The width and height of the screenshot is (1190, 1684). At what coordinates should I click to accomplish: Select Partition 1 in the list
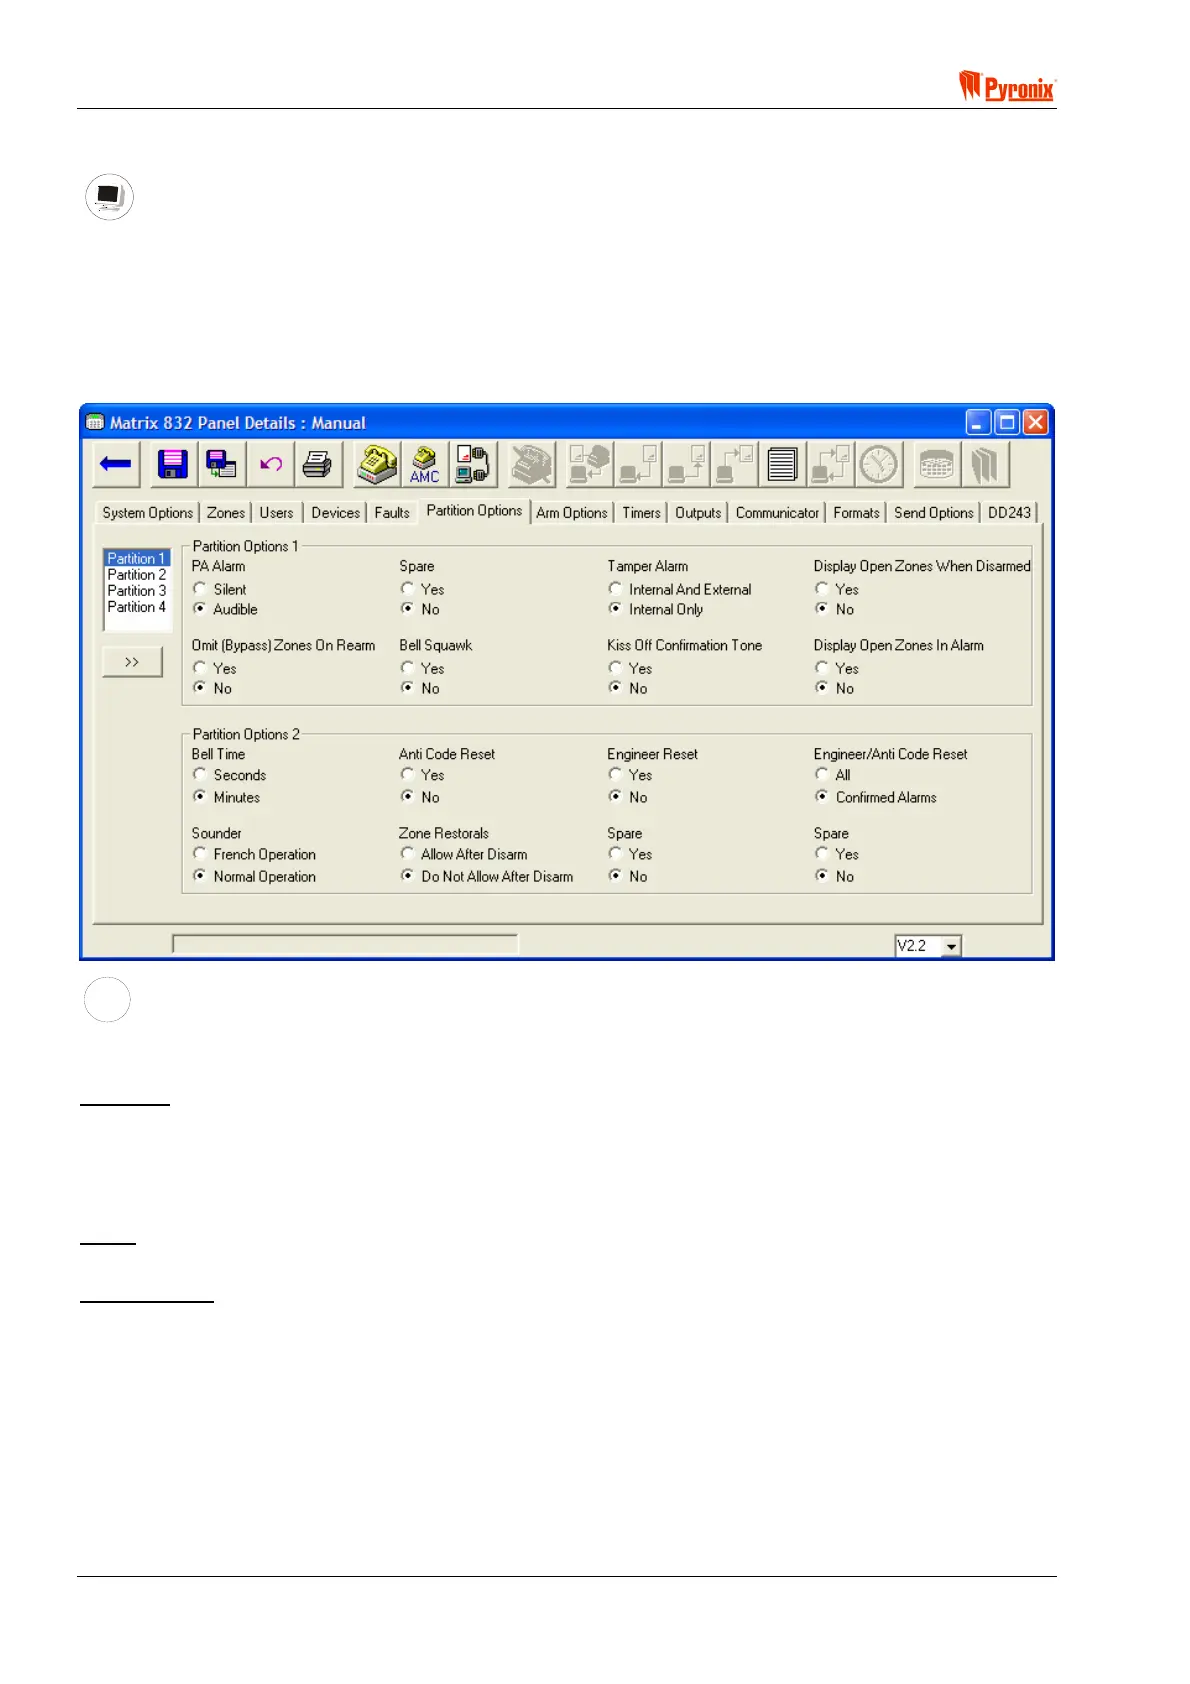click(137, 558)
